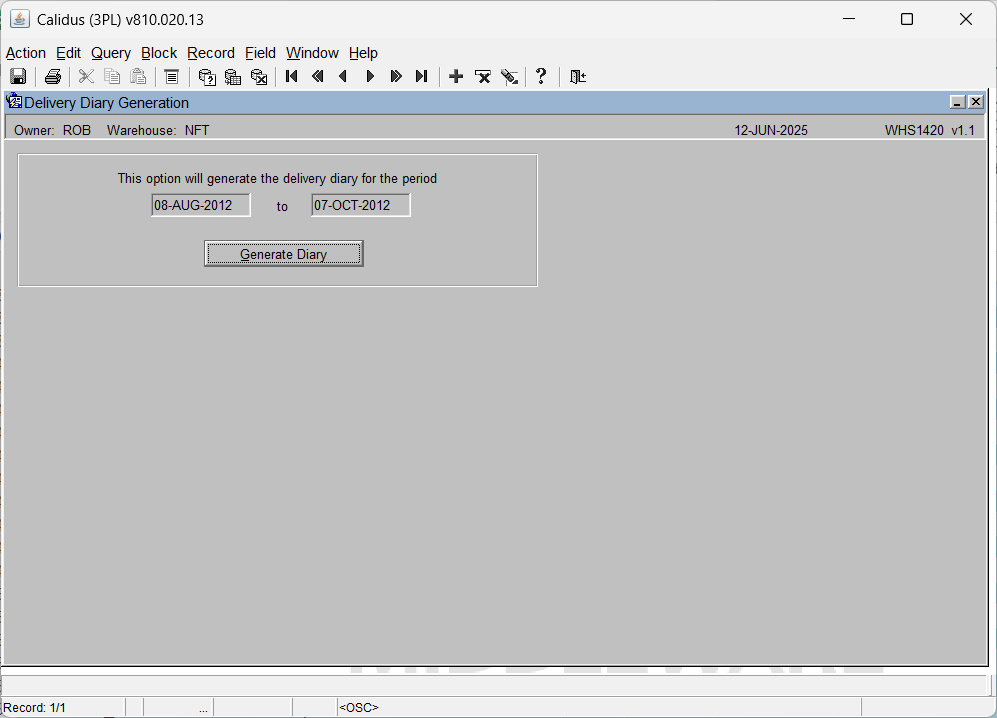Click the Enter Query database icon

pyautogui.click(x=207, y=77)
